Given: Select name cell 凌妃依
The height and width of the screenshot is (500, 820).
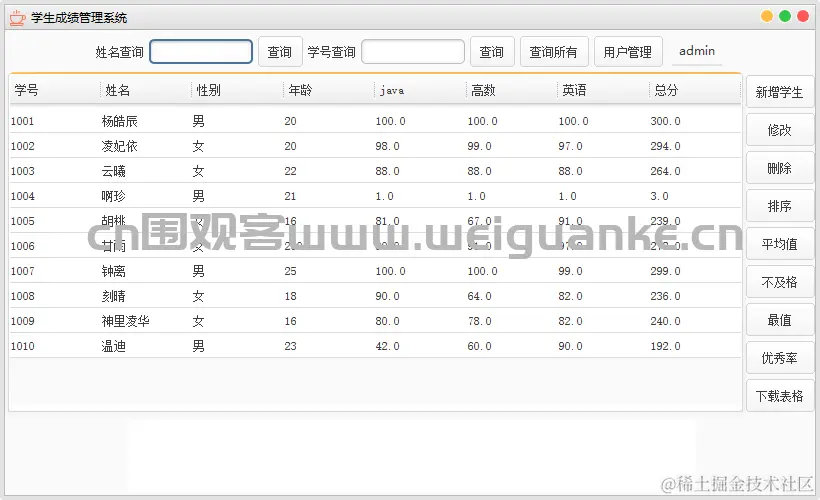Looking at the screenshot, I should point(119,146).
